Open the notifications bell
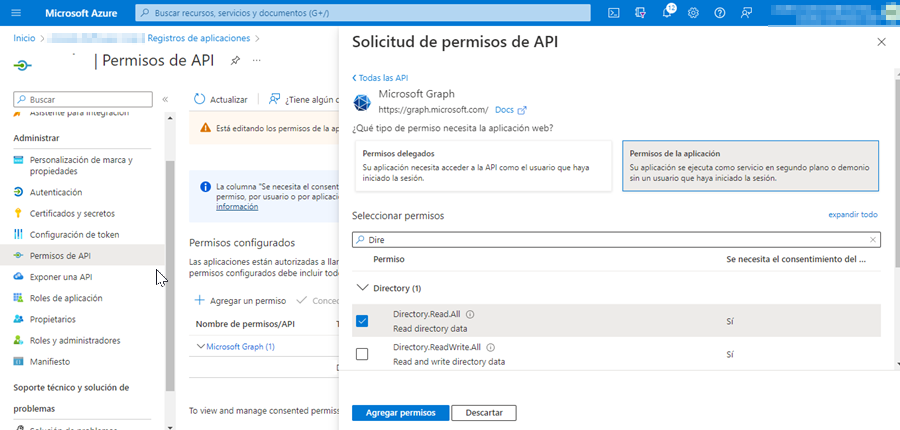This screenshot has height=430, width=900. point(667,13)
